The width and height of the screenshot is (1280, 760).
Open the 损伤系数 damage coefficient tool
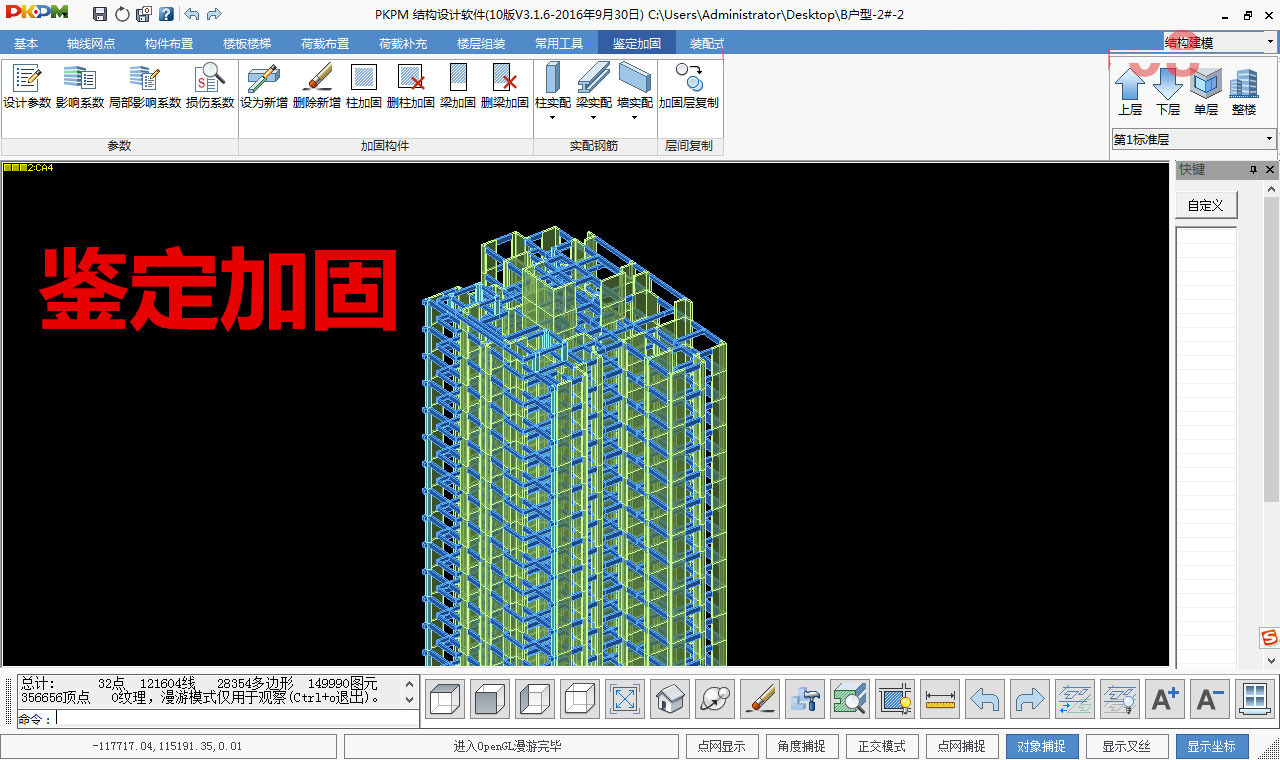(210, 86)
